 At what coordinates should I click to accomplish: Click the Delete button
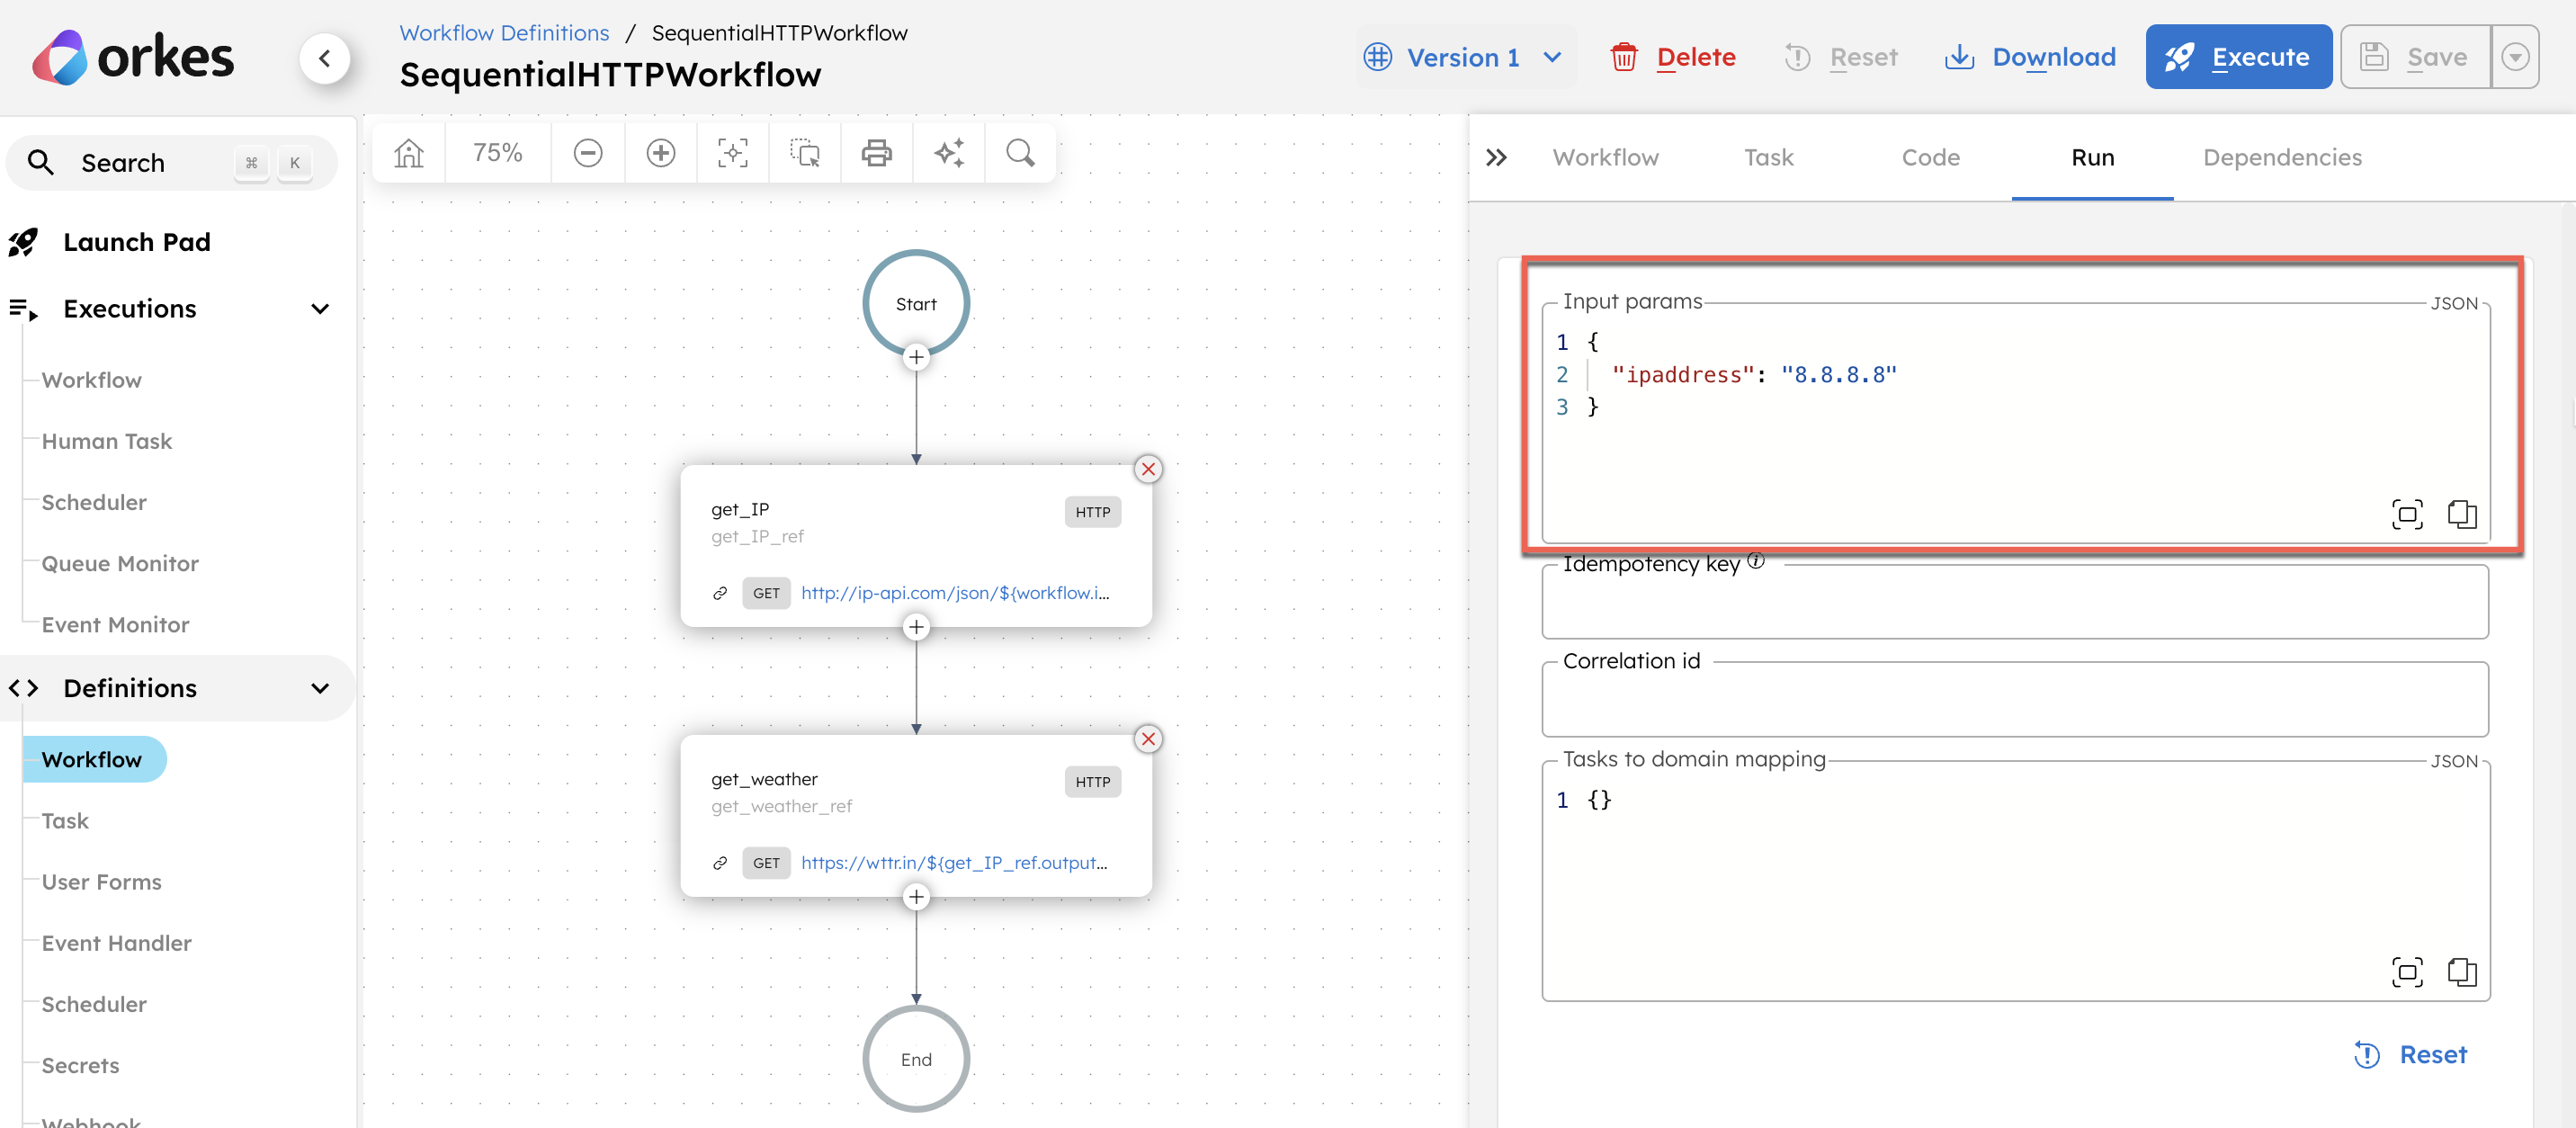point(1673,57)
